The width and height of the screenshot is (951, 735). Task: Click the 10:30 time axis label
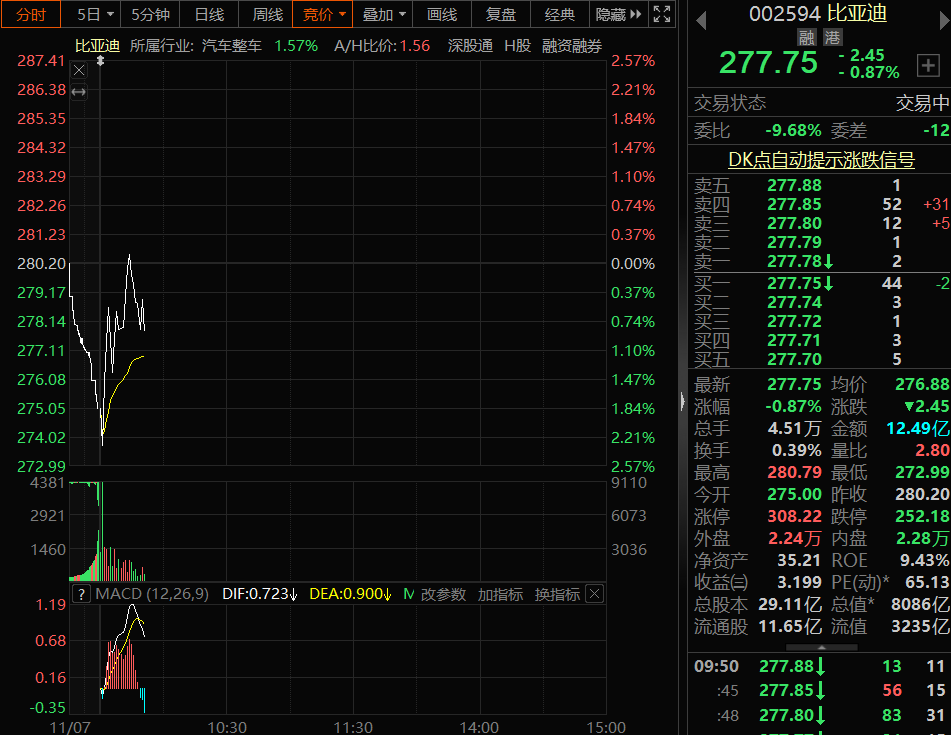coord(227,727)
